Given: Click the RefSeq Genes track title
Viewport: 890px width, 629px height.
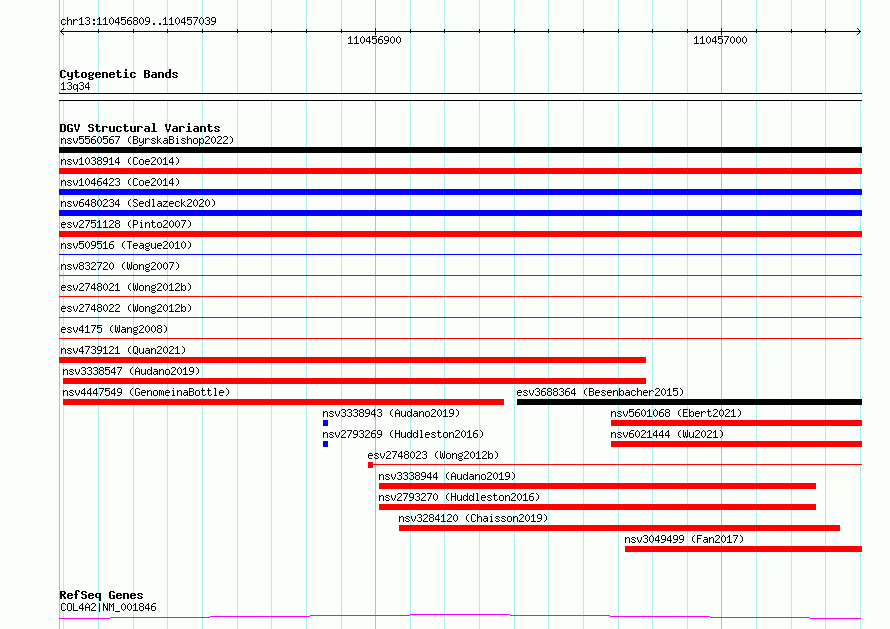Looking at the screenshot, I should point(101,595).
